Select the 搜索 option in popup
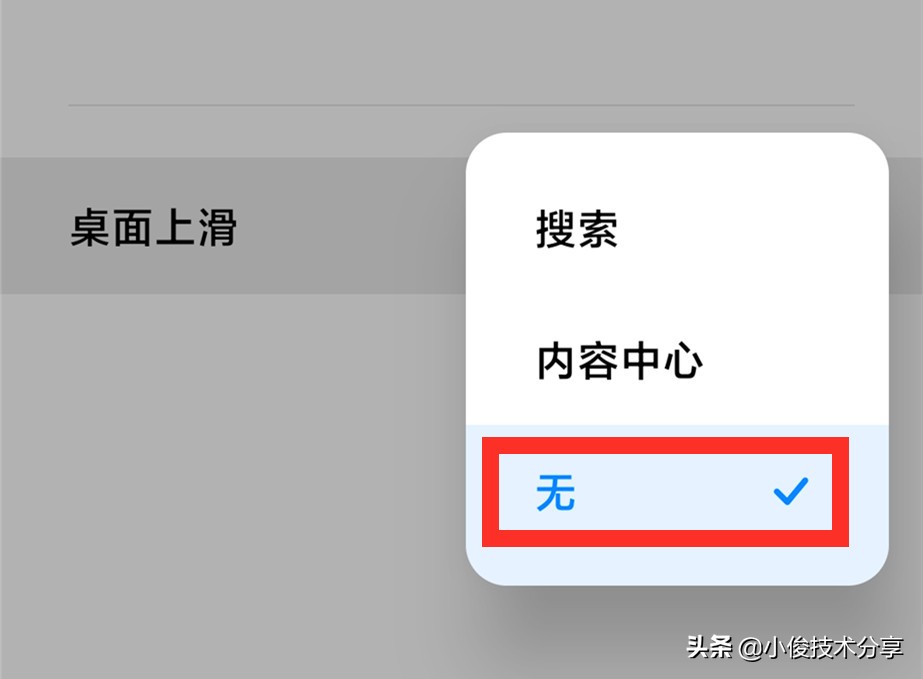This screenshot has height=679, width=923. (x=677, y=228)
